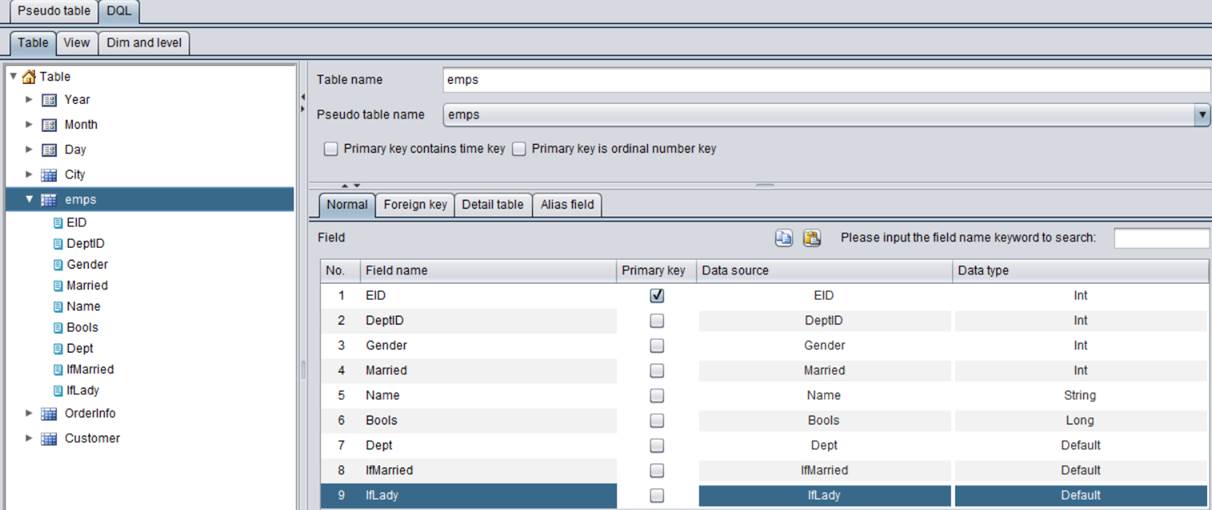
Task: Expand the Month tree node
Action: coord(30,125)
